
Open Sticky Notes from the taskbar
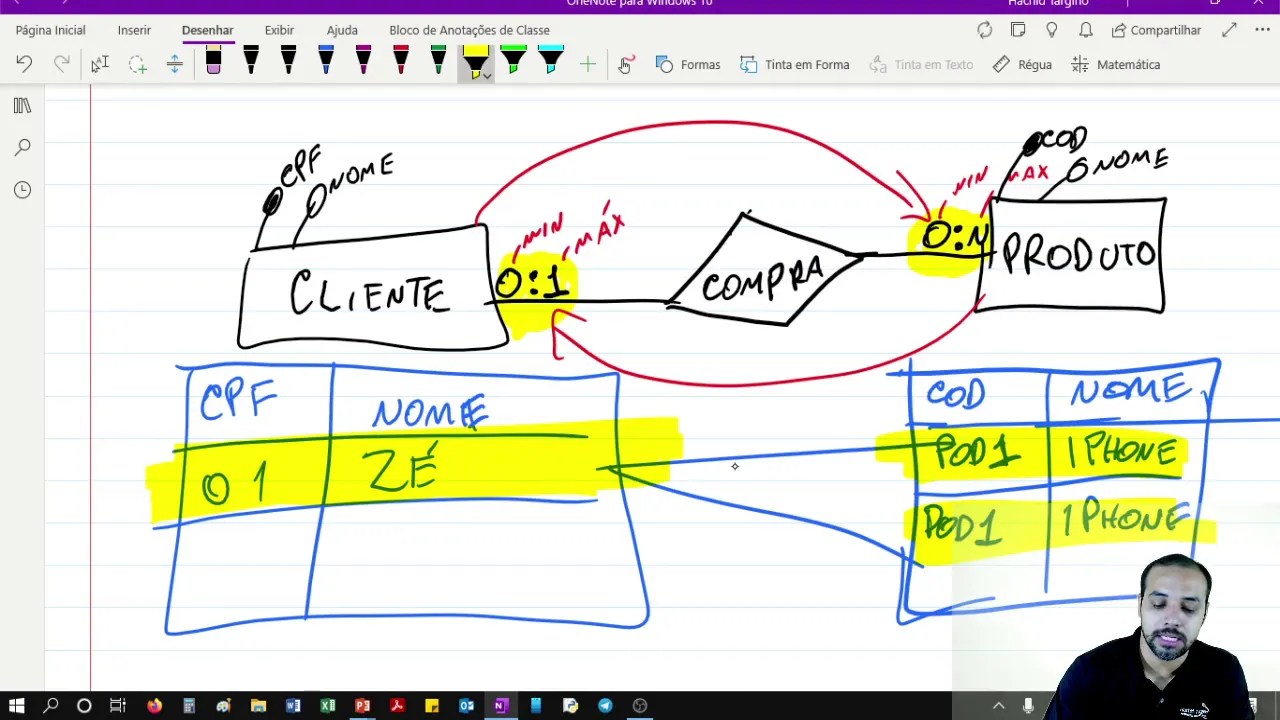tap(432, 706)
